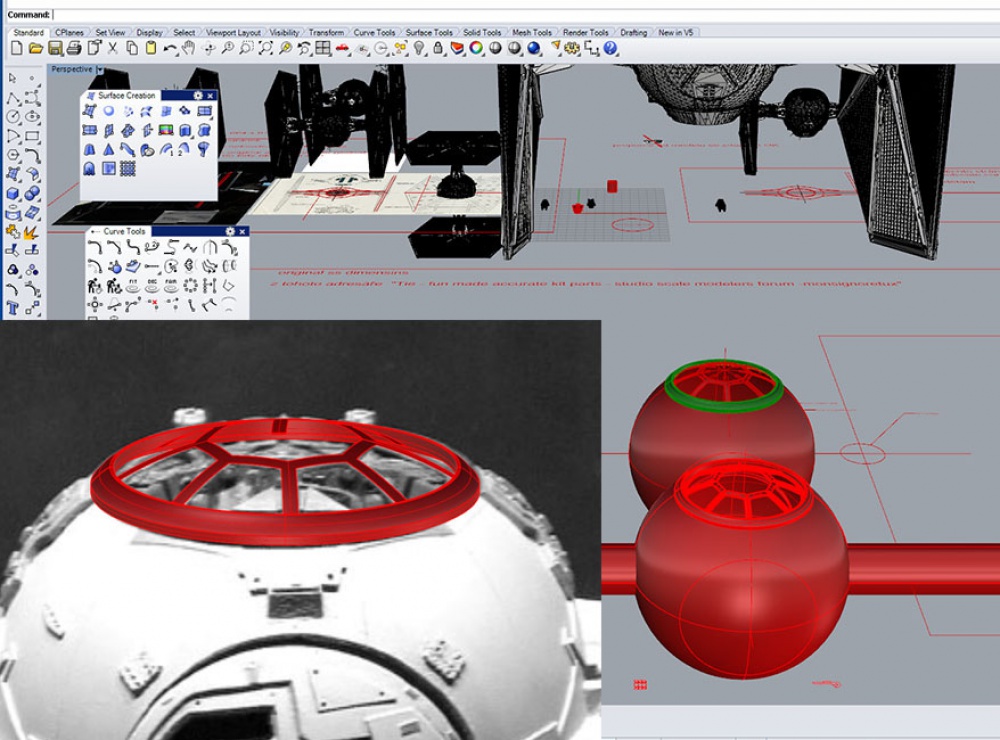Pick the Sphere icon in Surface Creation
The height and width of the screenshot is (740, 1000).
click(x=109, y=112)
